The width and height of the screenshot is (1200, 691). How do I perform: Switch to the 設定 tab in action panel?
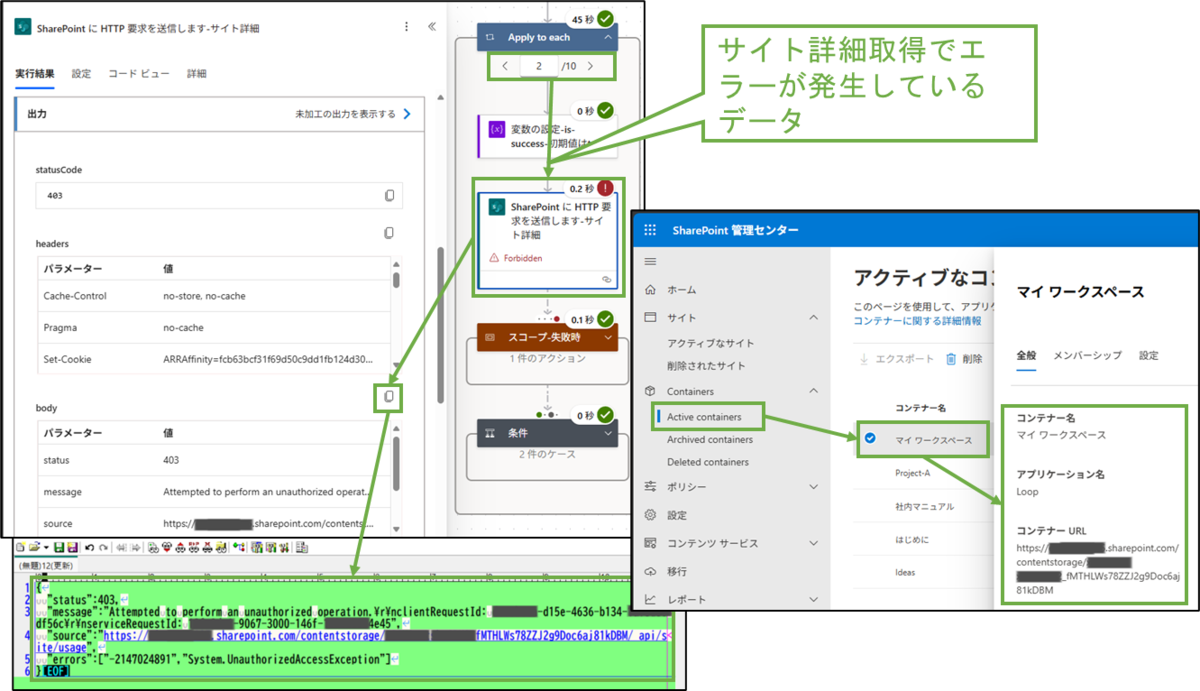click(x=82, y=74)
